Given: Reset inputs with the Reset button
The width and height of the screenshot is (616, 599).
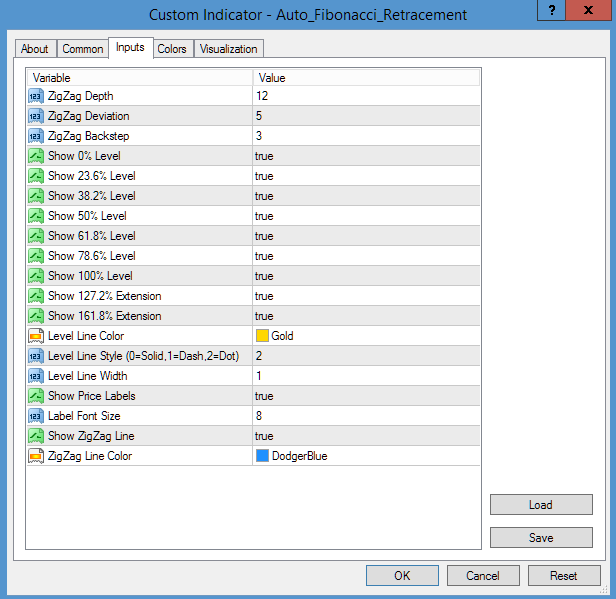Looking at the screenshot, I should 564,576.
